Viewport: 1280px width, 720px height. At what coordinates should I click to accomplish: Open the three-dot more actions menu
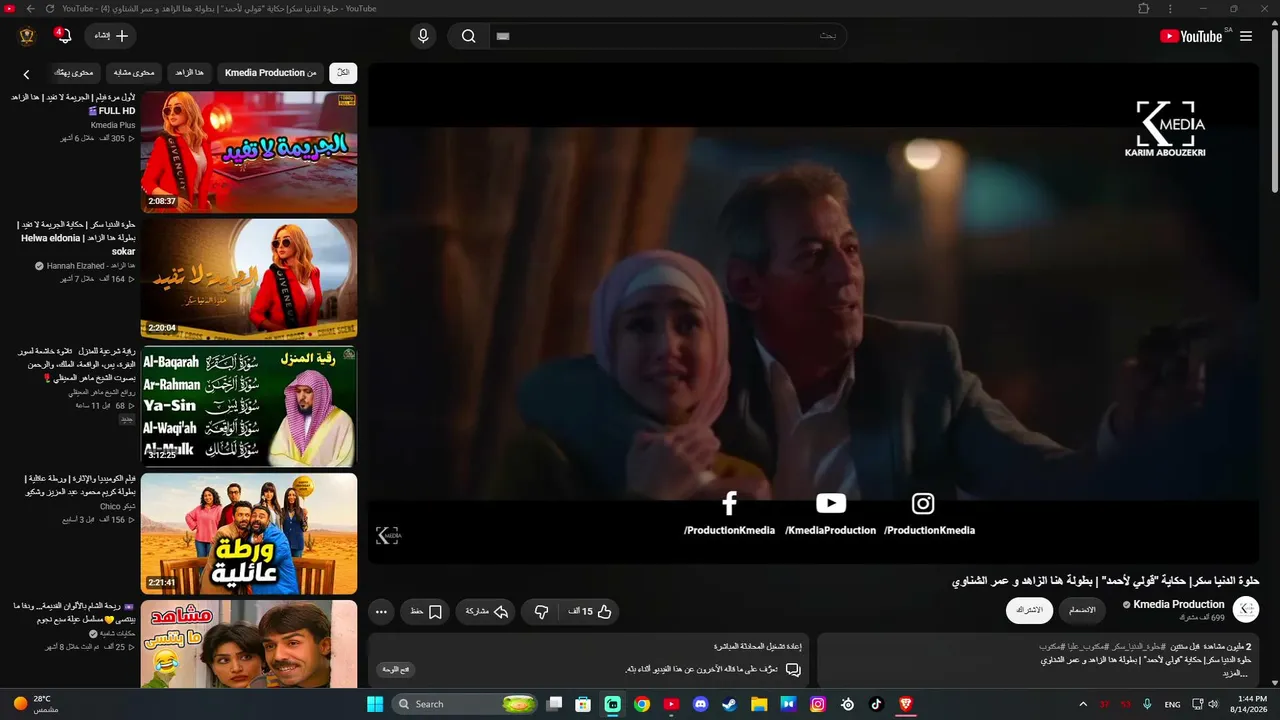point(381,612)
